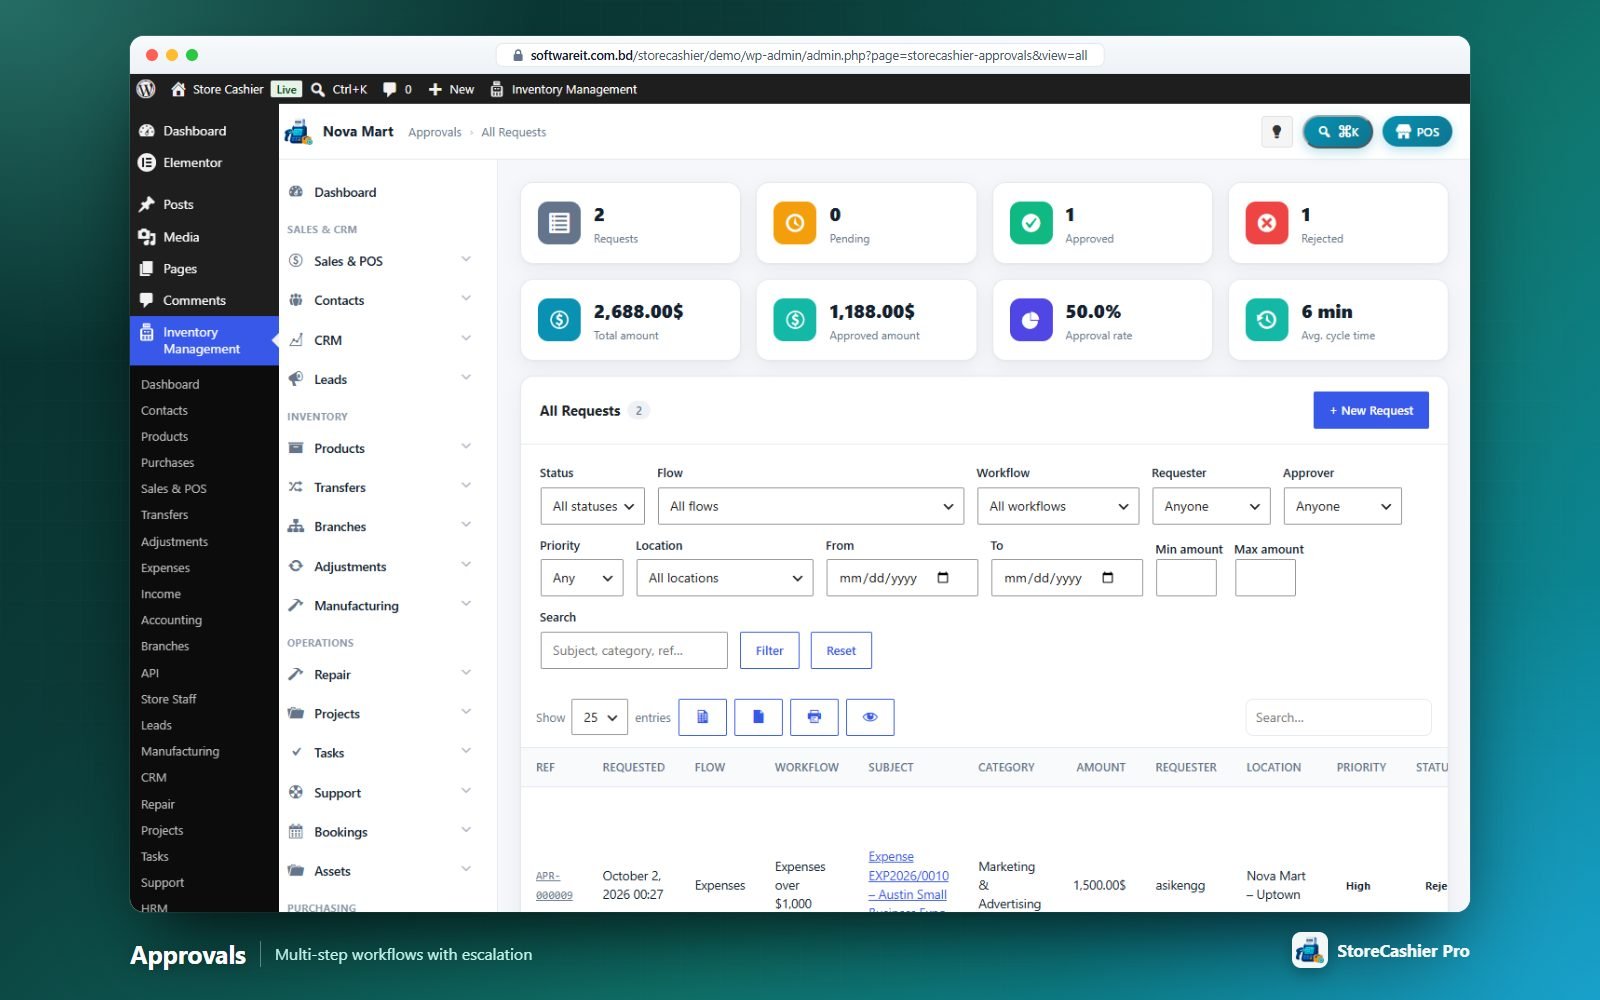
Task: Open the All workflows dropdown
Action: [x=1058, y=506]
